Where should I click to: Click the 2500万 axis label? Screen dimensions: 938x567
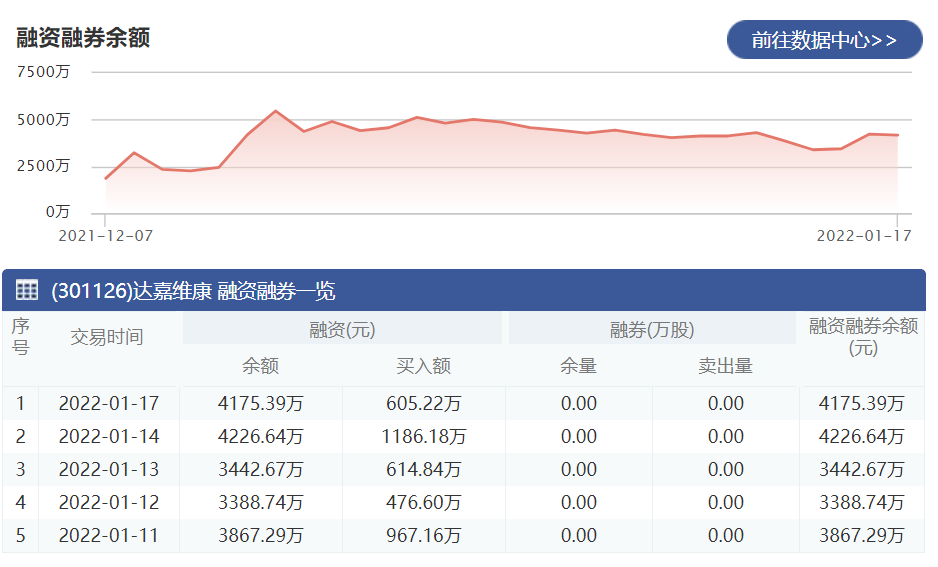coord(44,166)
